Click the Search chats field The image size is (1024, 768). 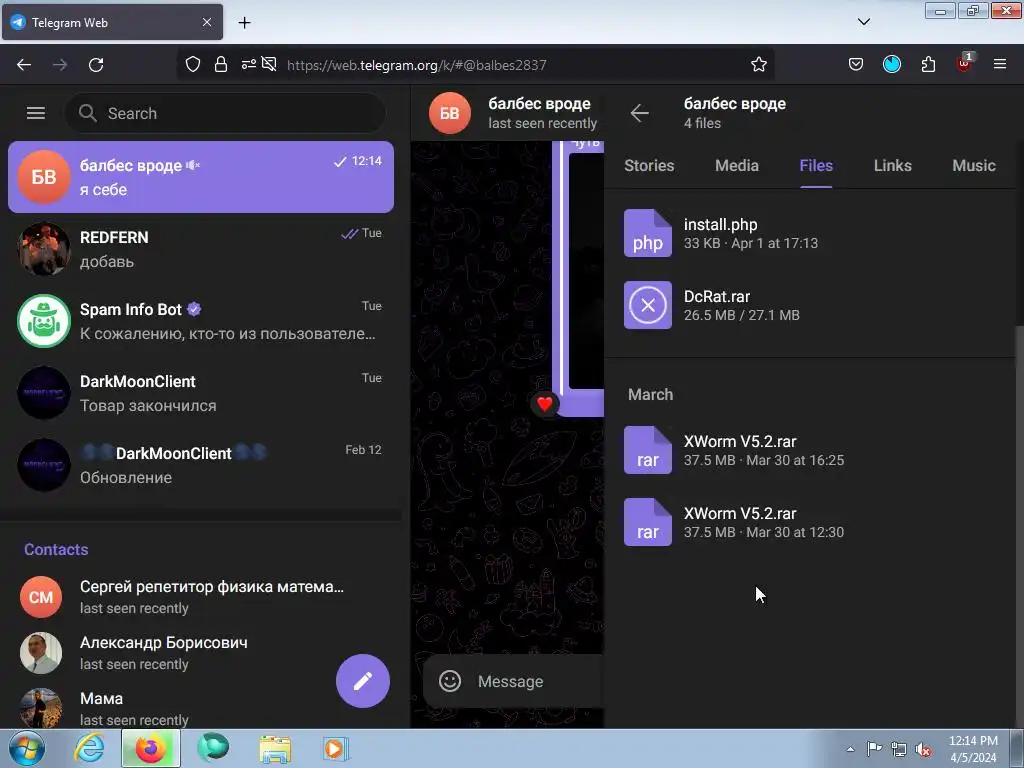coord(225,113)
